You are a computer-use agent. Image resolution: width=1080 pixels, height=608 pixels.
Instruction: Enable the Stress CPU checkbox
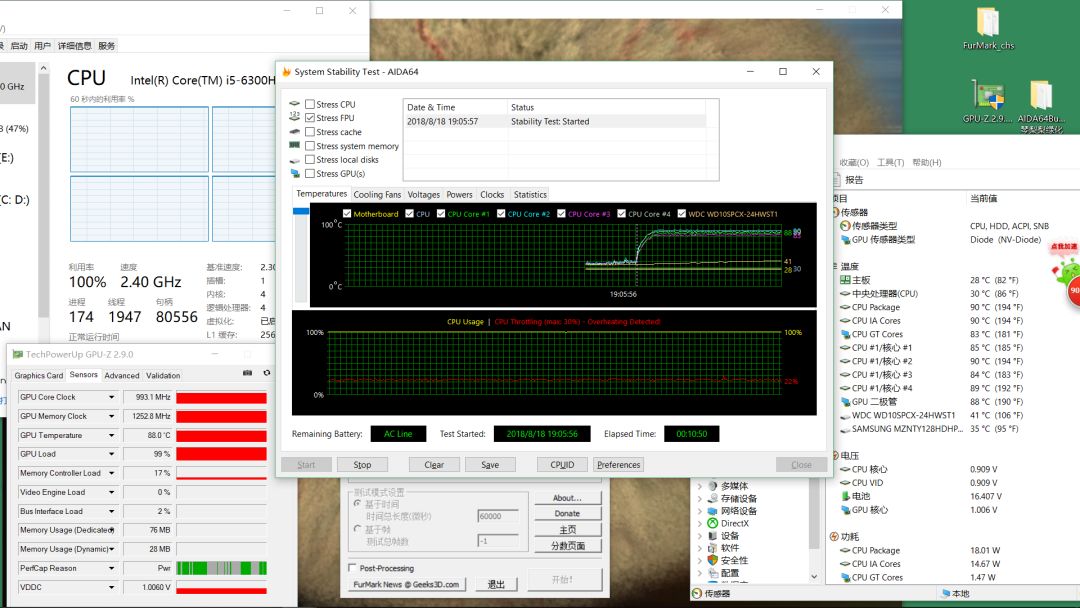coord(310,104)
